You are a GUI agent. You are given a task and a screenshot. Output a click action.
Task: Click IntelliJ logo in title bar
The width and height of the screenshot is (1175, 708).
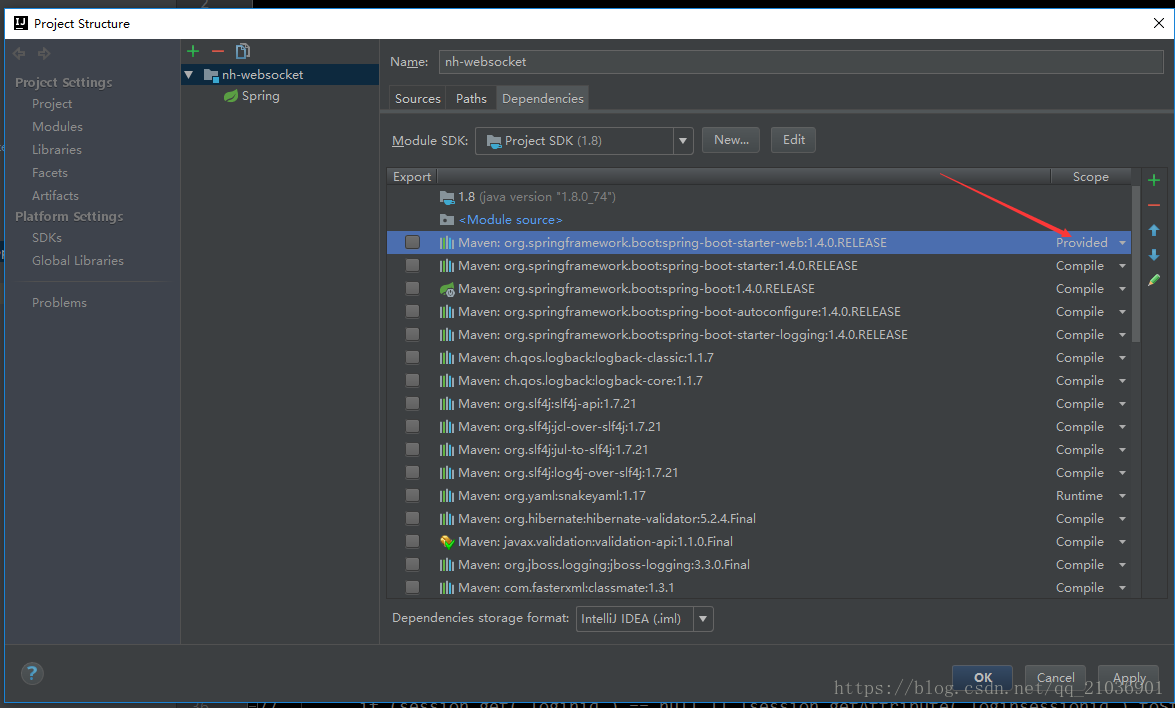pos(21,23)
